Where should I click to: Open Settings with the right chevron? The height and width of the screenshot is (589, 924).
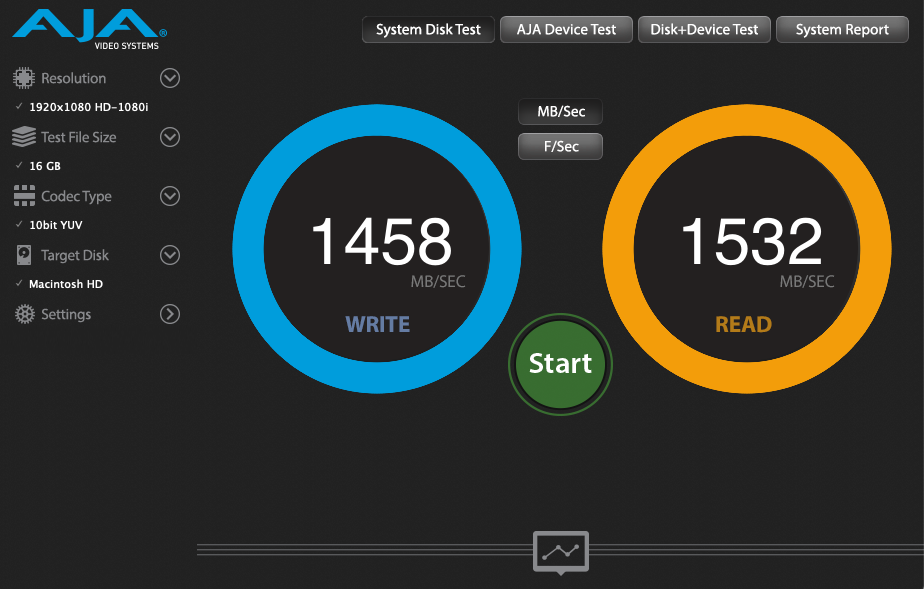coord(170,314)
